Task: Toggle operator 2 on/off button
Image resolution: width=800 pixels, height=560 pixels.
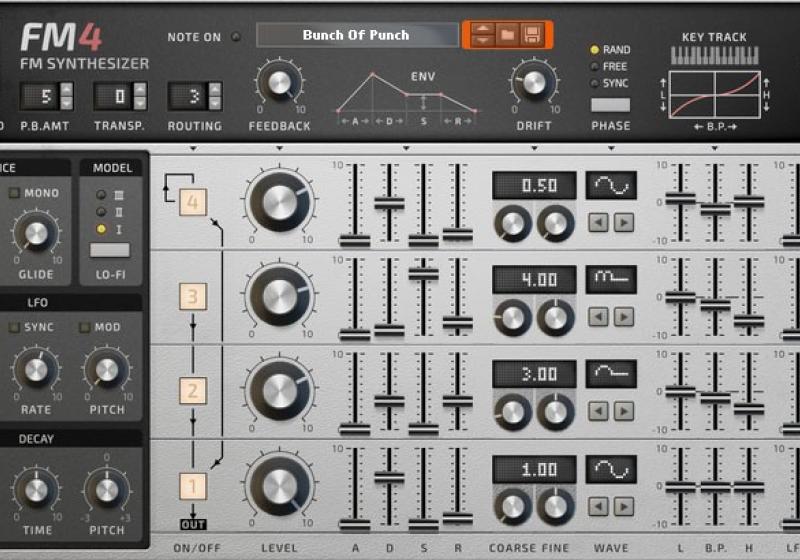Action: pos(192,390)
